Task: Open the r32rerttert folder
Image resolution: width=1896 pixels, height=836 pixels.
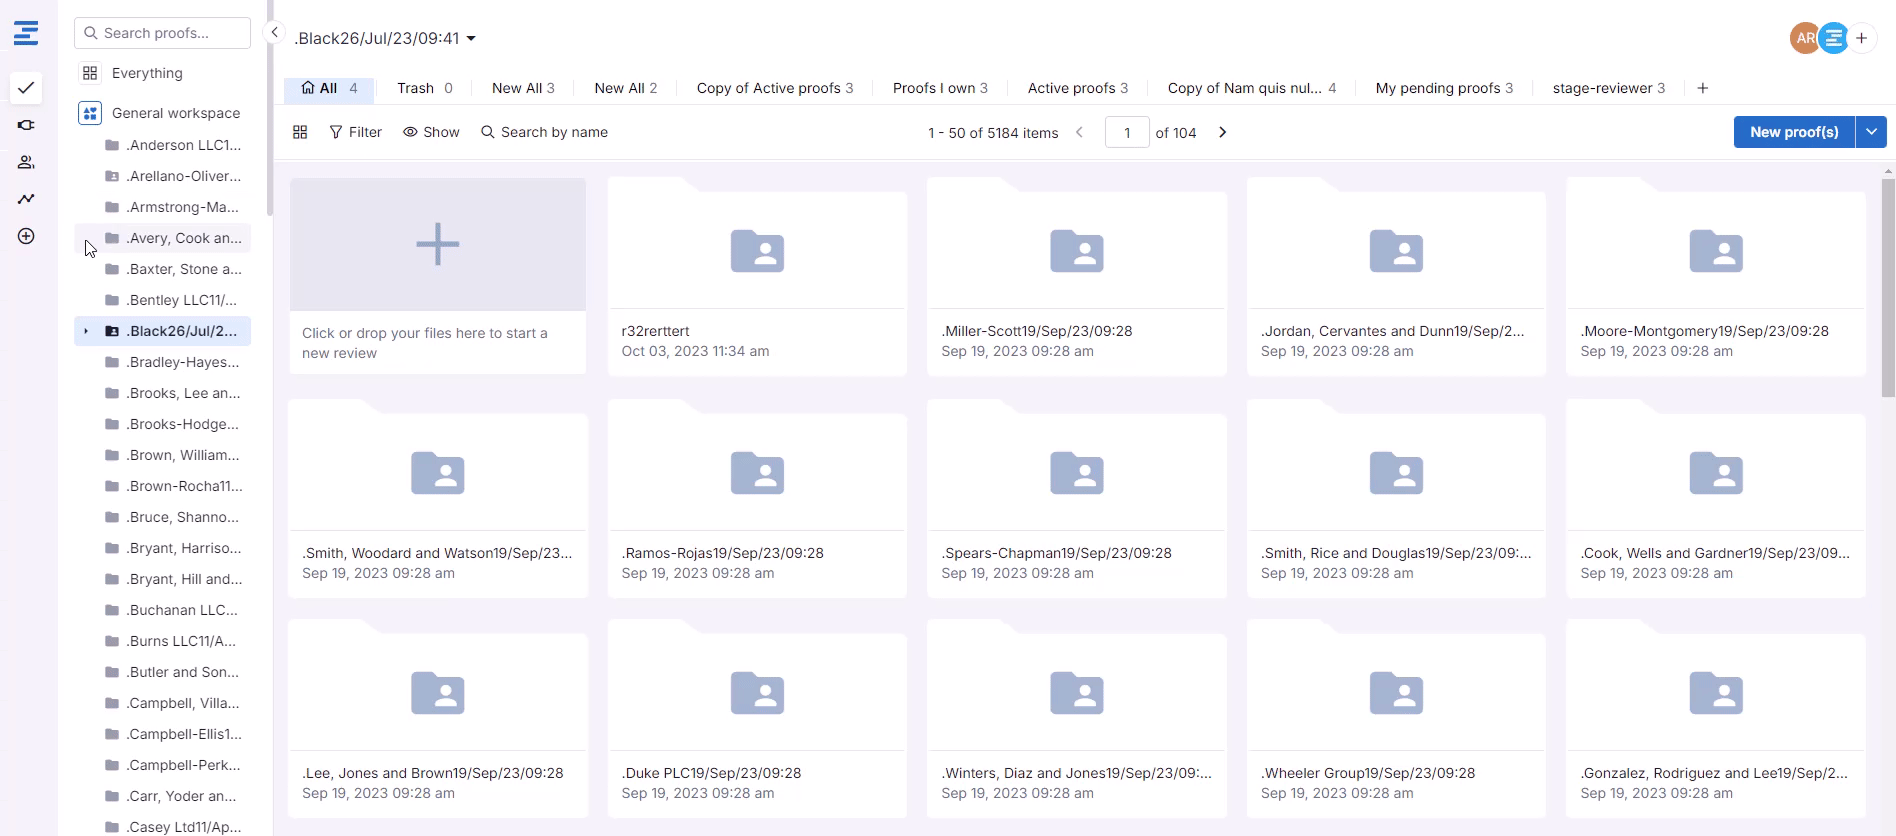Action: coord(757,275)
